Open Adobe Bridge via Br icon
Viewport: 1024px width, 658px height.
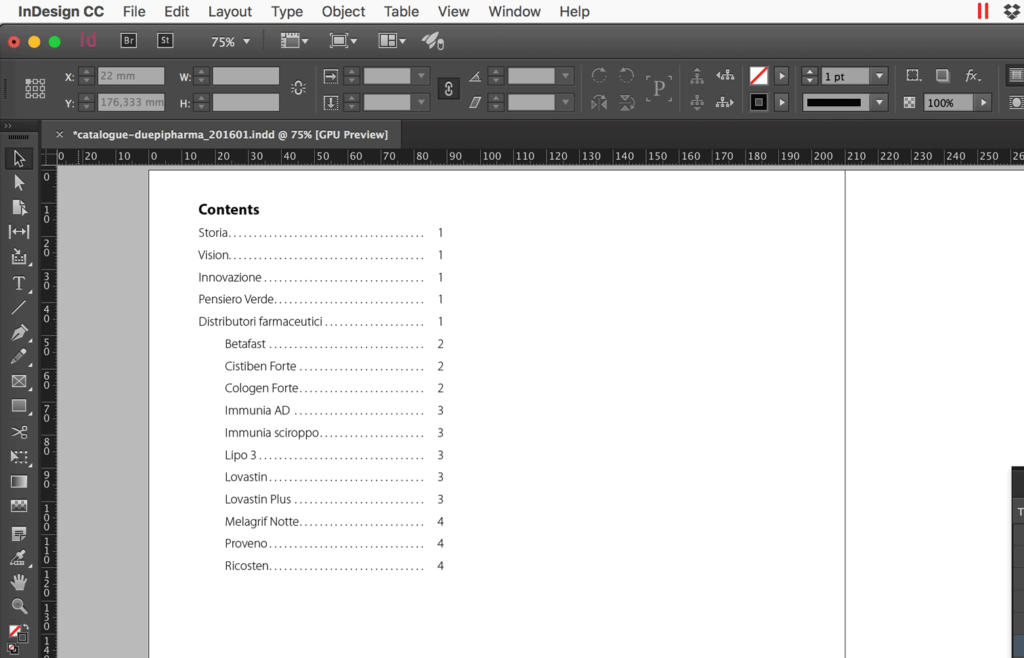click(x=129, y=40)
